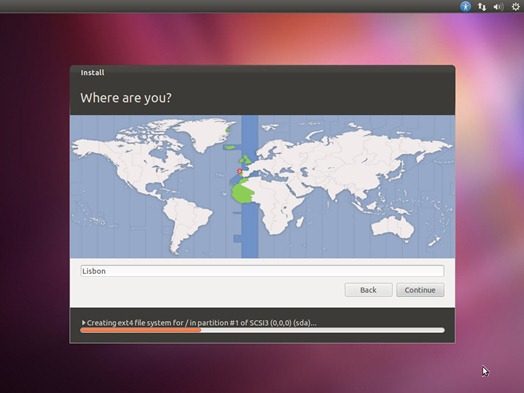Click the 'Creating ext4 file system' status text
The width and height of the screenshot is (524, 393).
pos(202,323)
